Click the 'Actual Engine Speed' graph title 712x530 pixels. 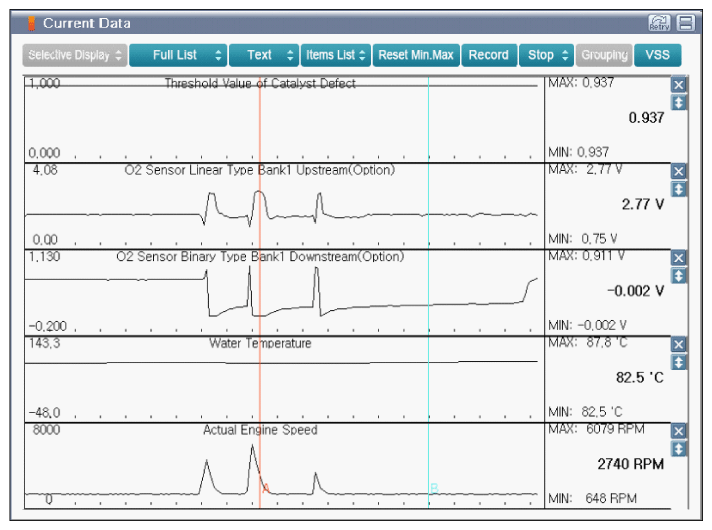click(x=260, y=430)
